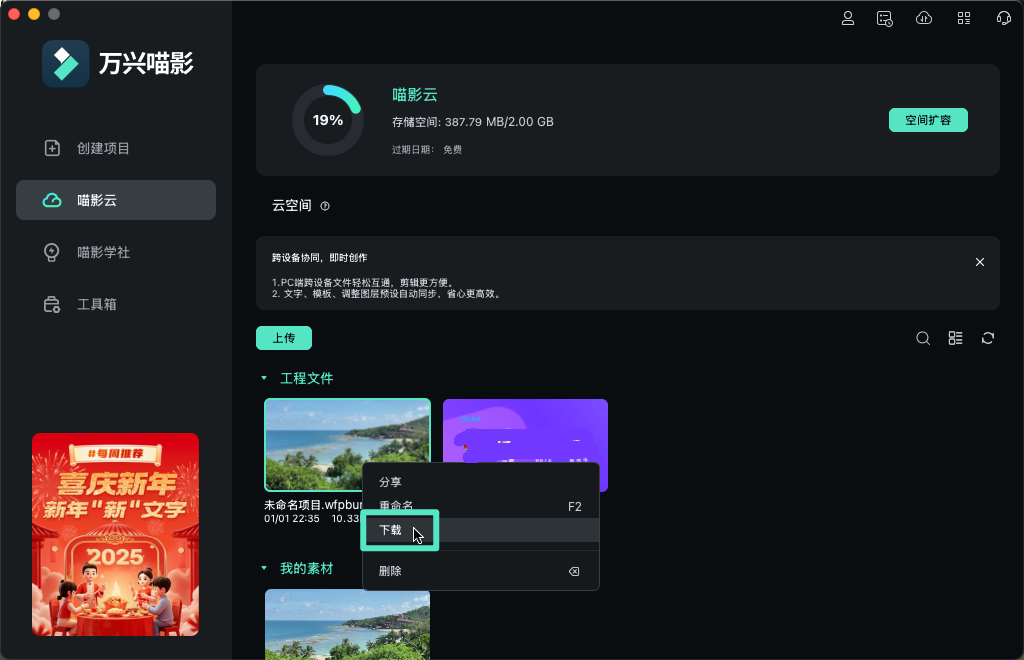This screenshot has width=1024, height=660.
Task: Toggle the list view display mode
Action: (x=955, y=338)
